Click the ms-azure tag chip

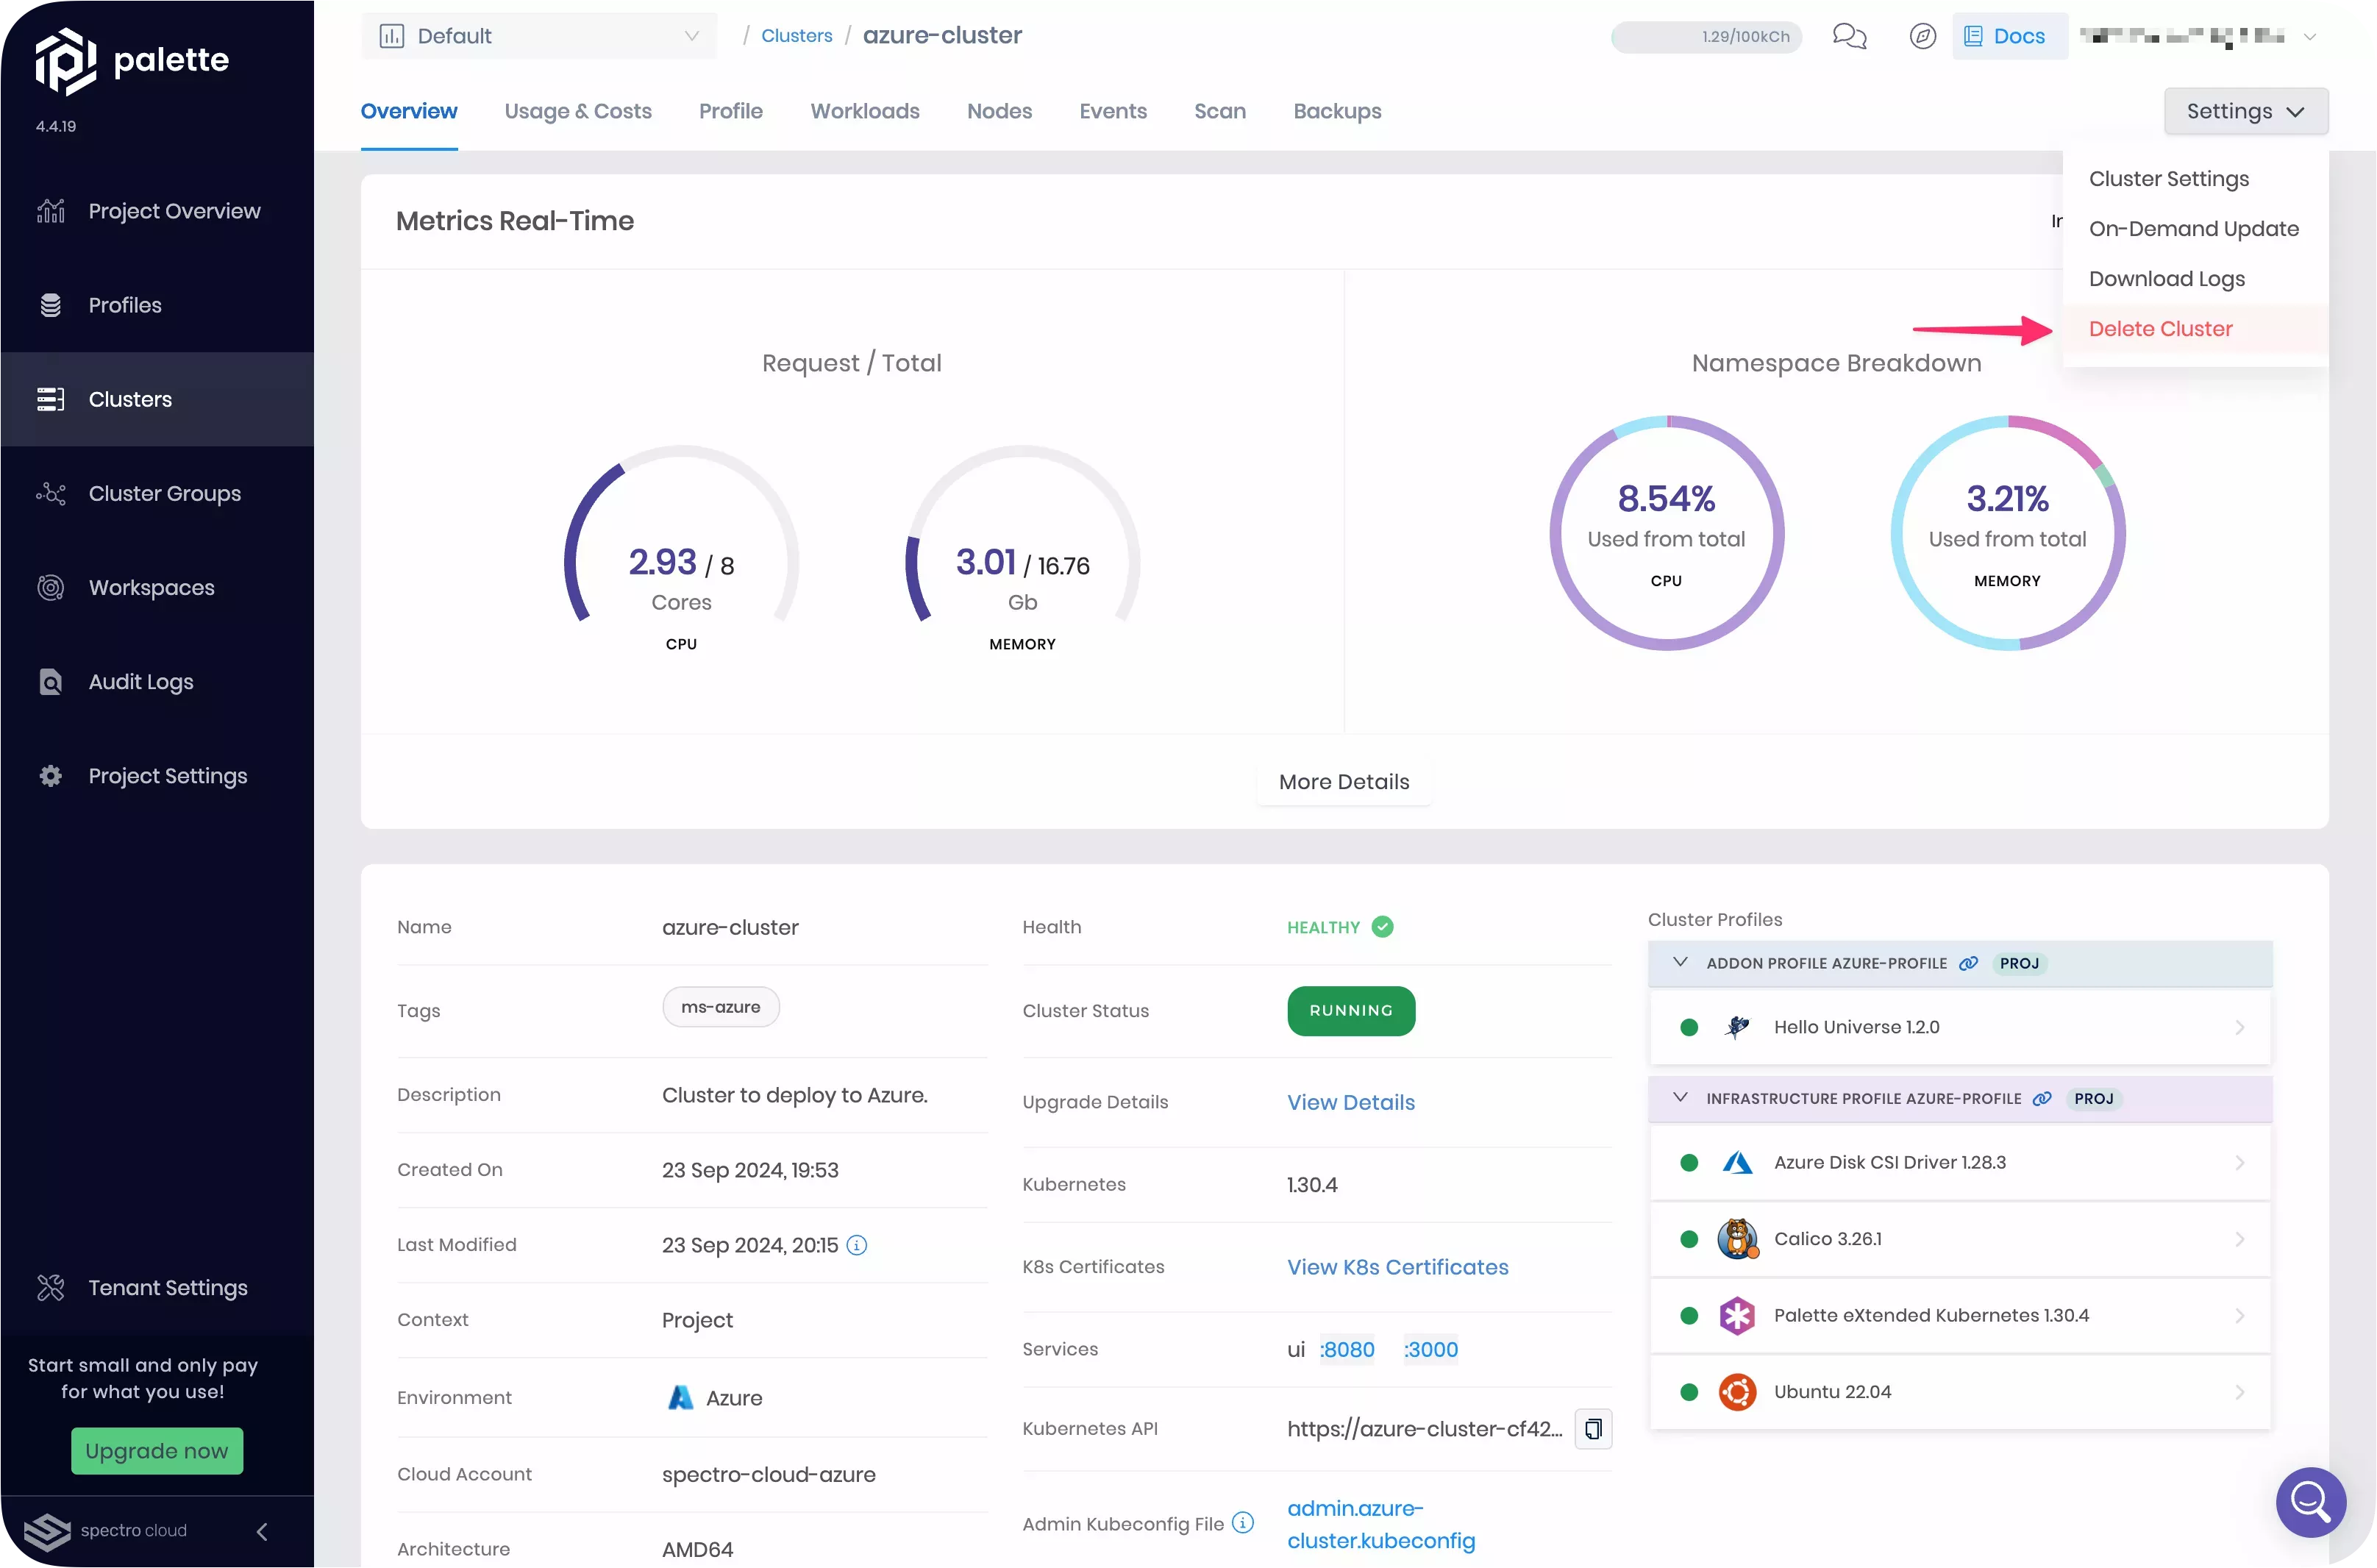pyautogui.click(x=720, y=1007)
